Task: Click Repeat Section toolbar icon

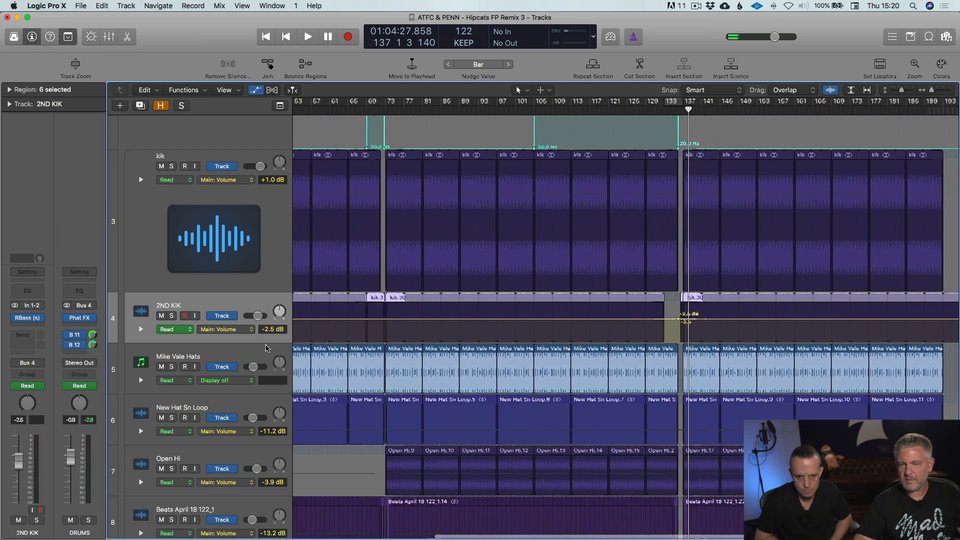Action: pyautogui.click(x=593, y=64)
